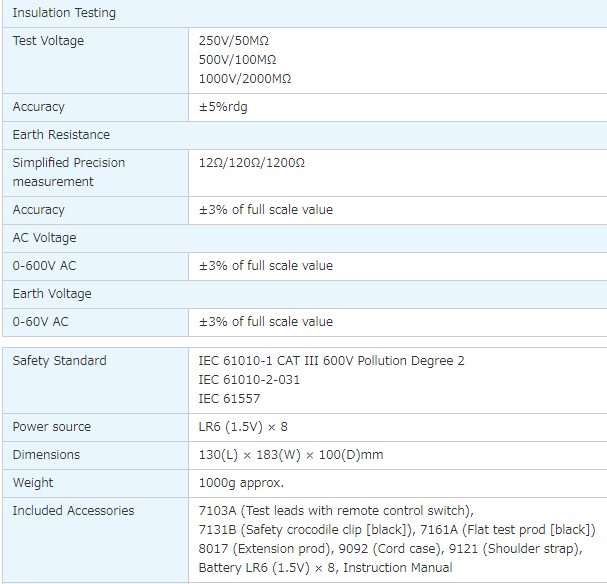Select the IEC 61557 standard text
Screen dimensions: 607x584
(229, 399)
